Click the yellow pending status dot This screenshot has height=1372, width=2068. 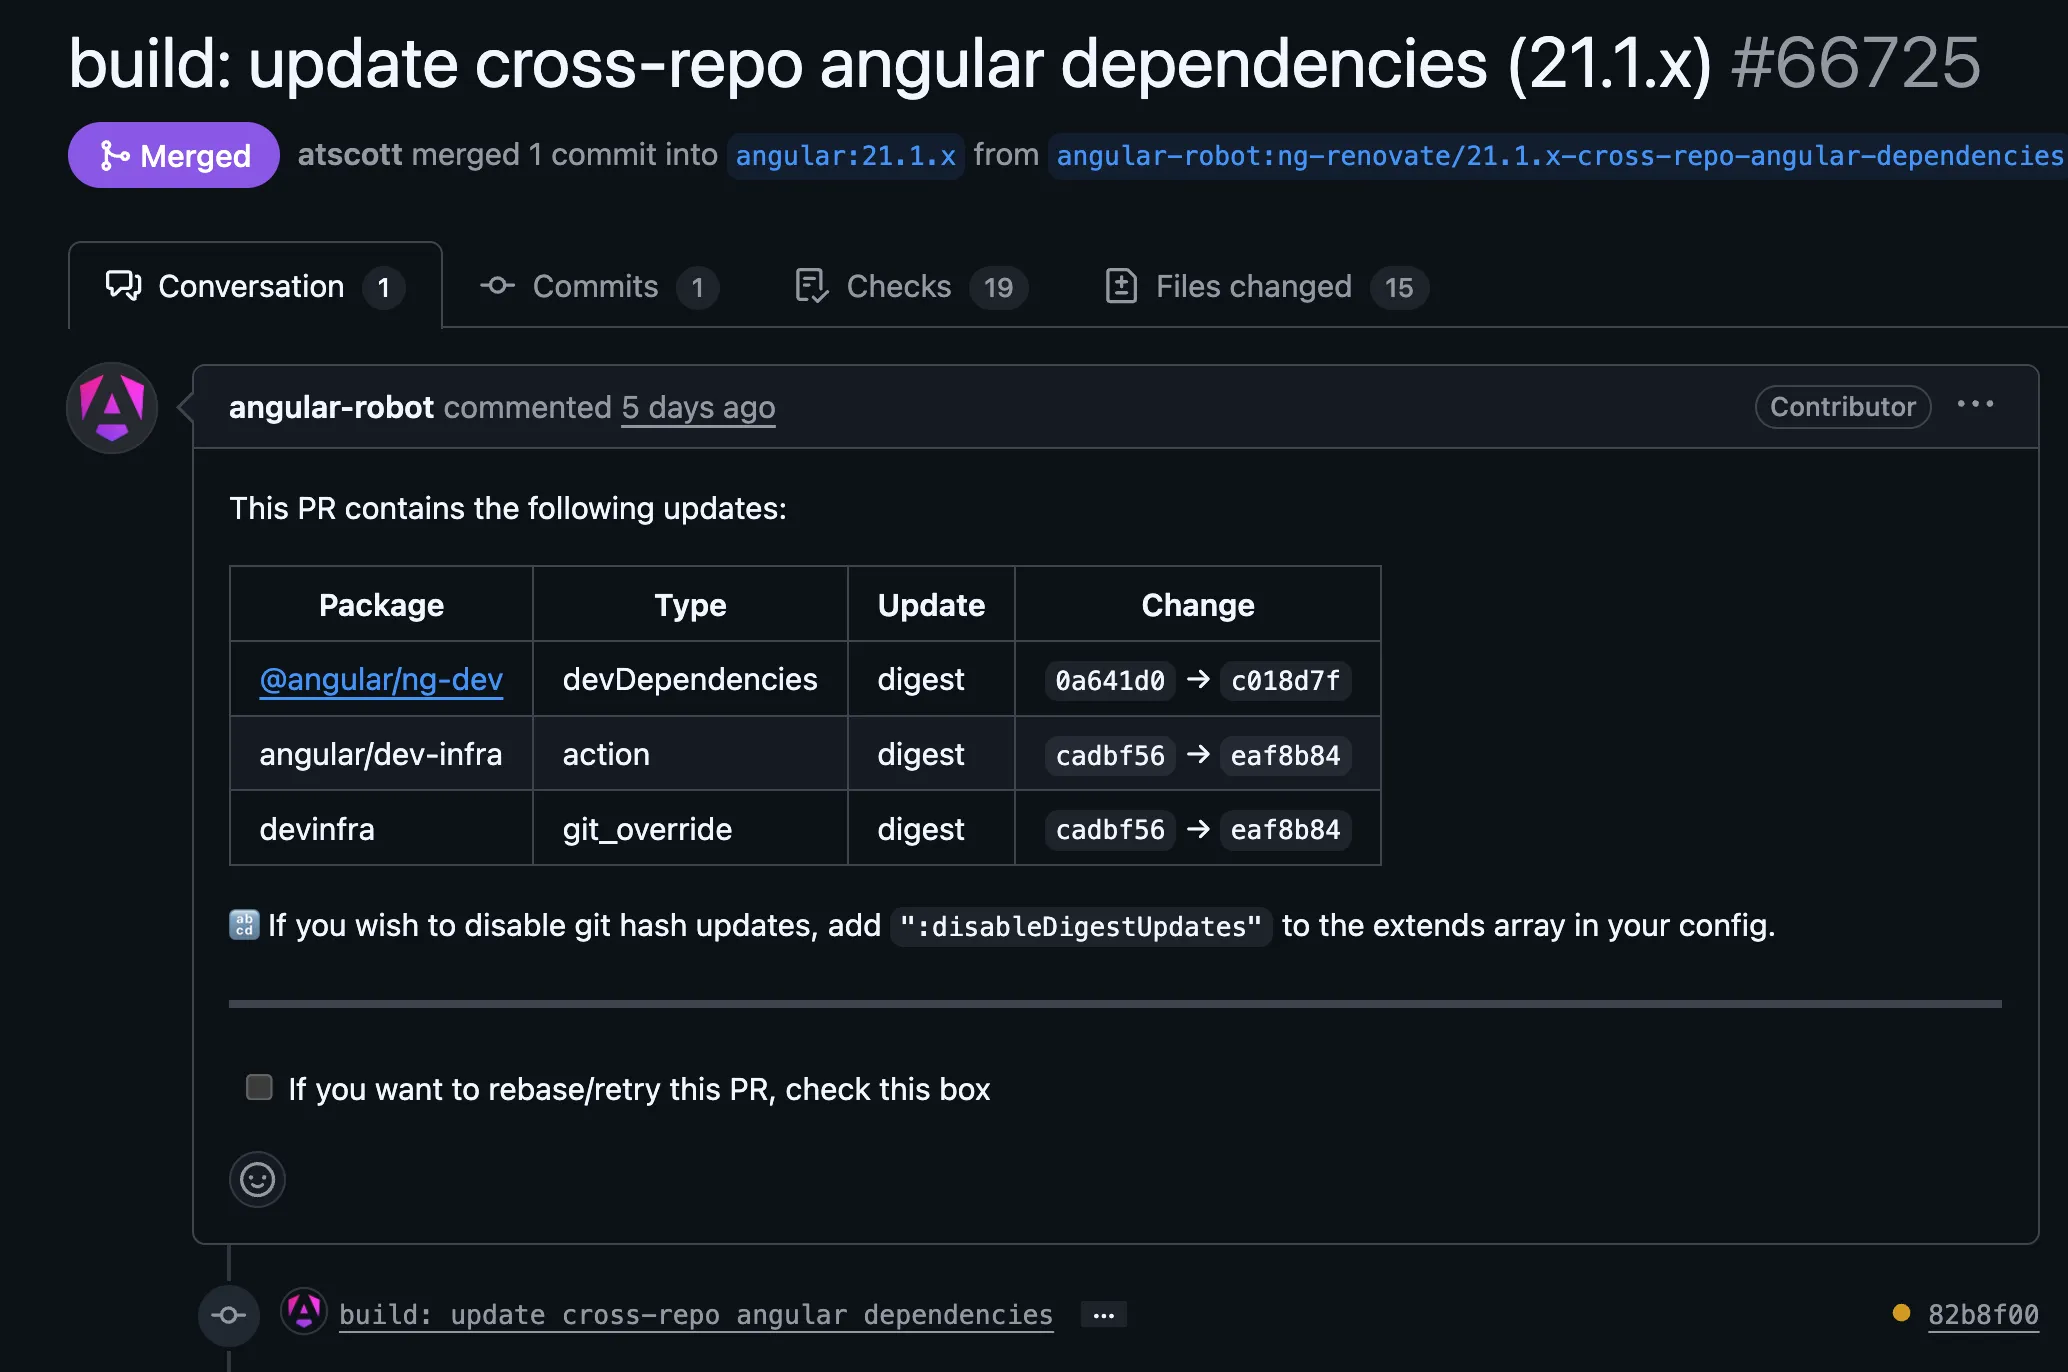pyautogui.click(x=1901, y=1313)
